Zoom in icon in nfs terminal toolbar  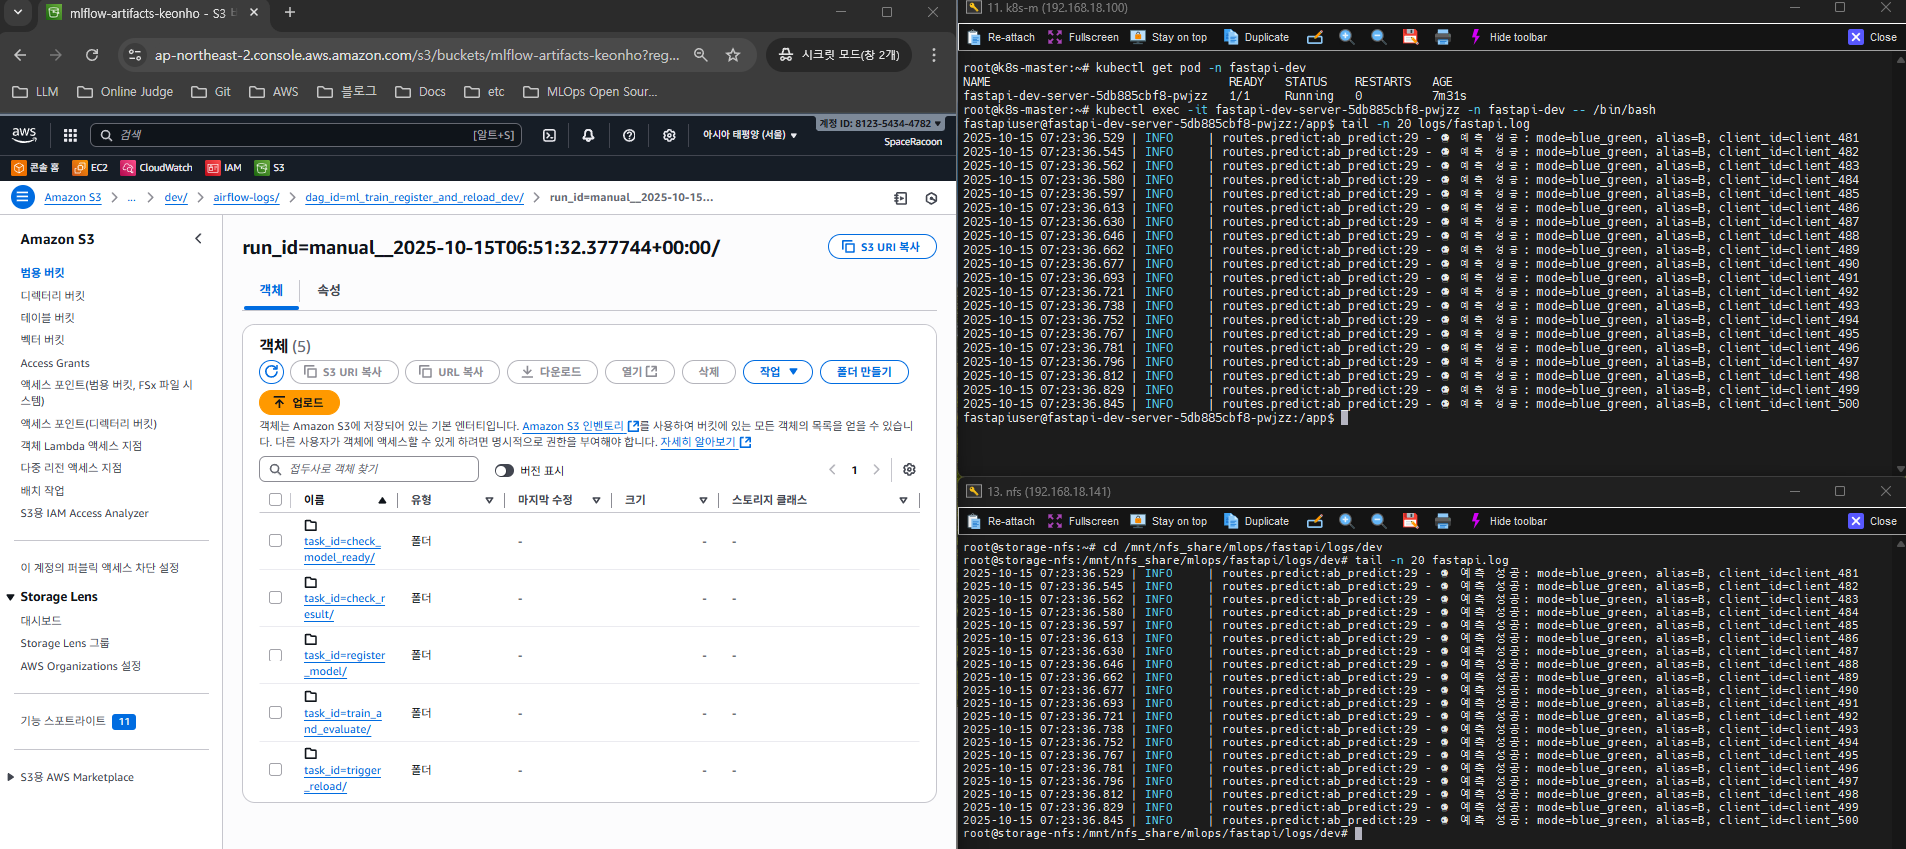point(1347,521)
